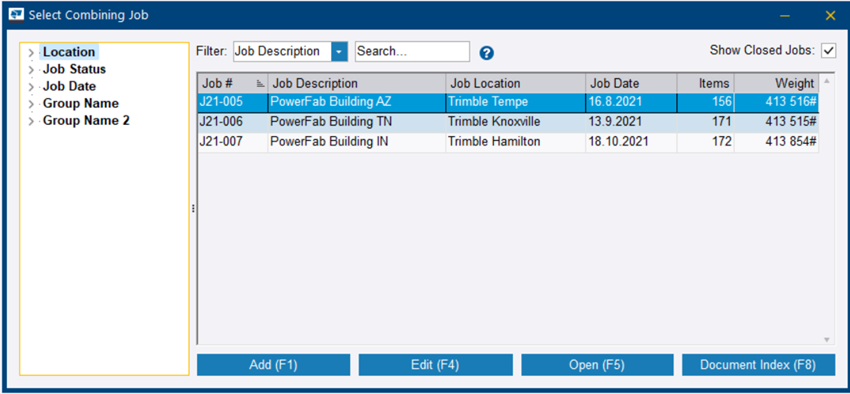Click the Edit (F4) button
Image resolution: width=850 pixels, height=394 pixels.
tap(435, 365)
